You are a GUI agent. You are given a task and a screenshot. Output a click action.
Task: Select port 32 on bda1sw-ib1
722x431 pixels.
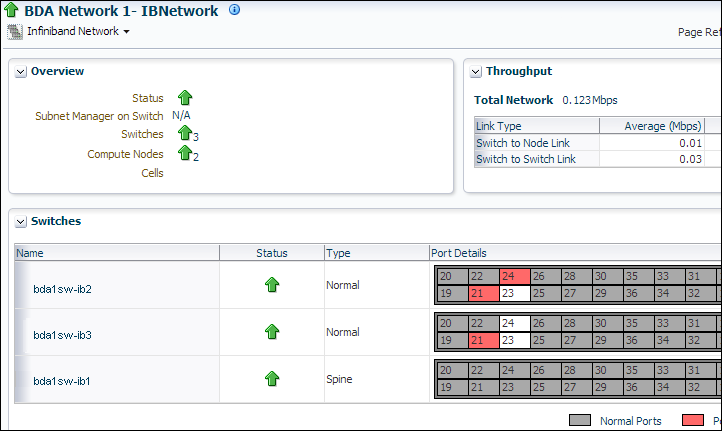click(701, 387)
